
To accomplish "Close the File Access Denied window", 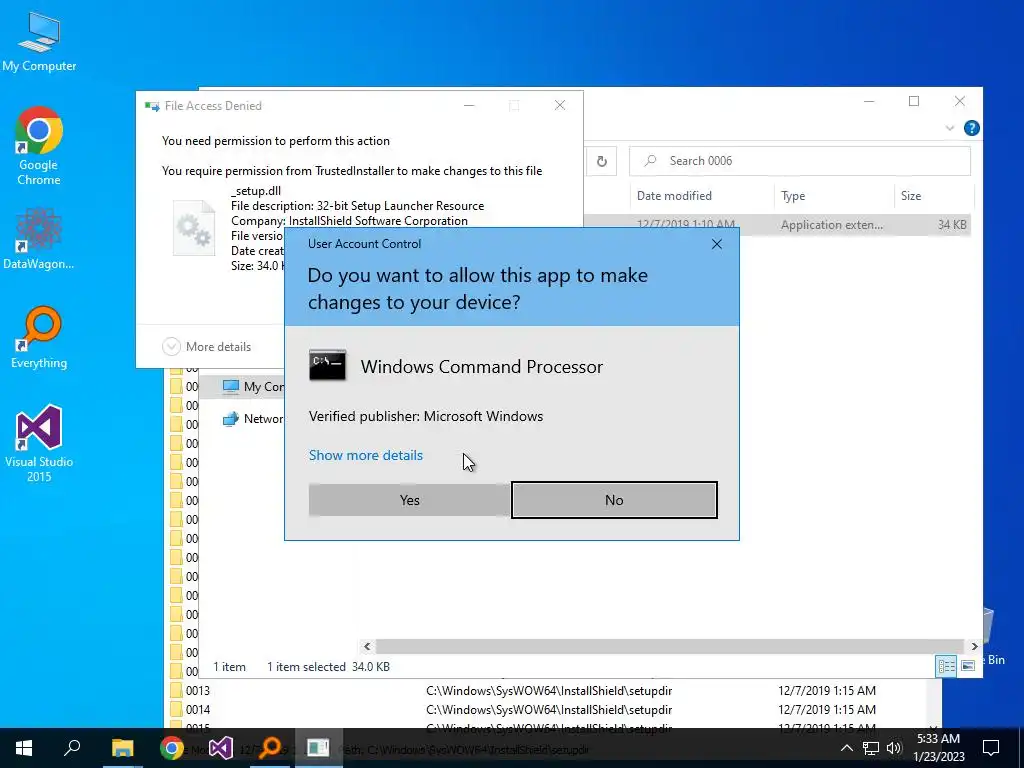I will coord(560,105).
